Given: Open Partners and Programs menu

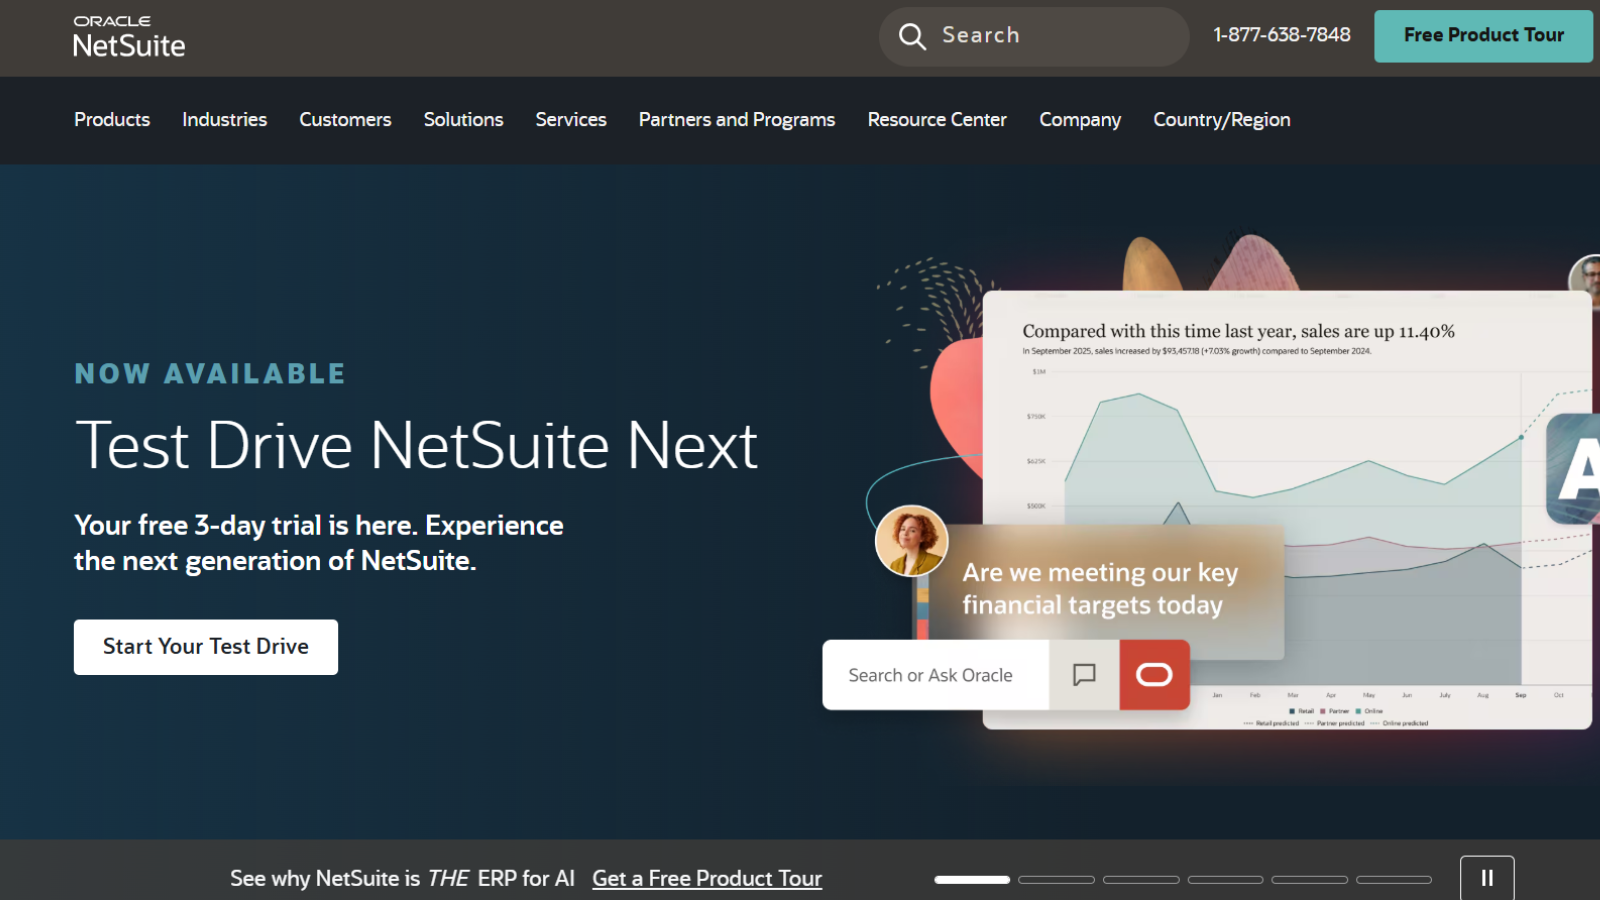Looking at the screenshot, I should (737, 120).
